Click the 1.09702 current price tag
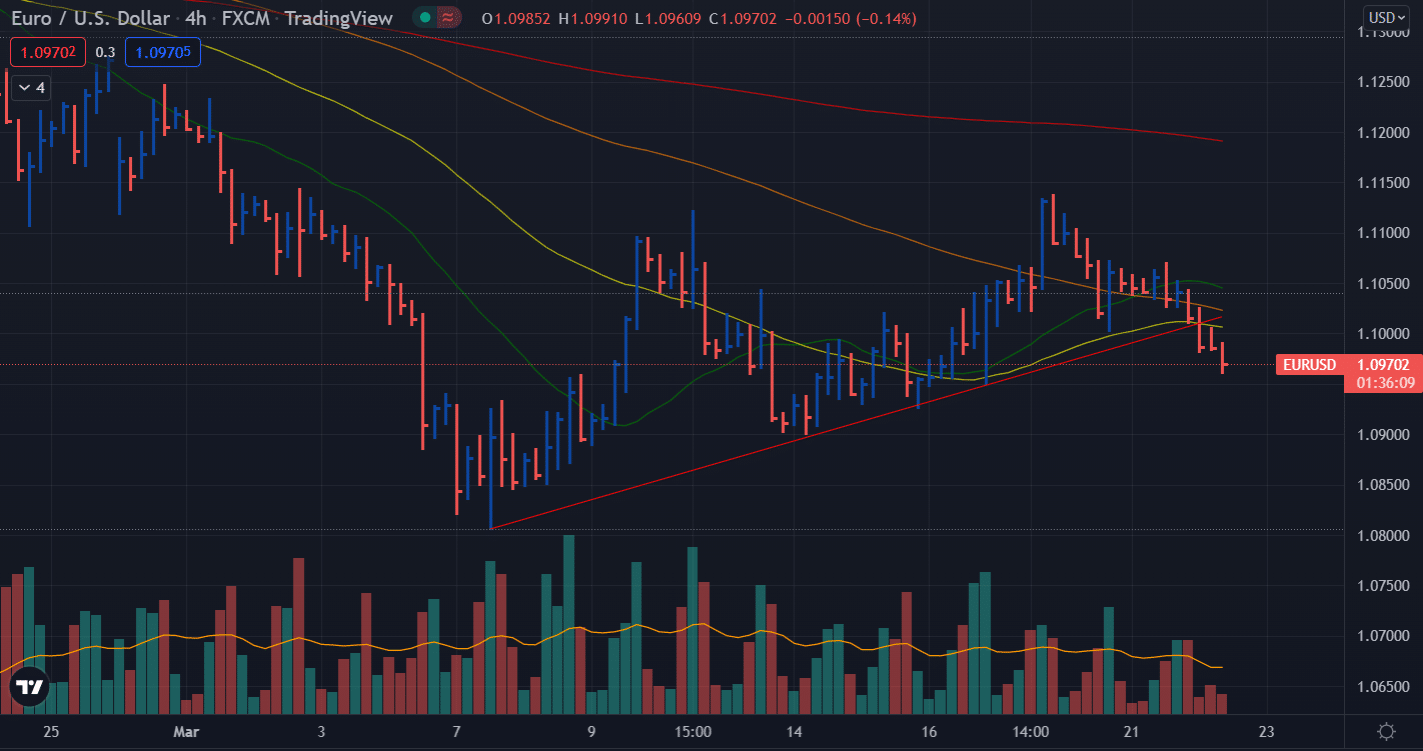Image resolution: width=1423 pixels, height=751 pixels. coord(1384,365)
